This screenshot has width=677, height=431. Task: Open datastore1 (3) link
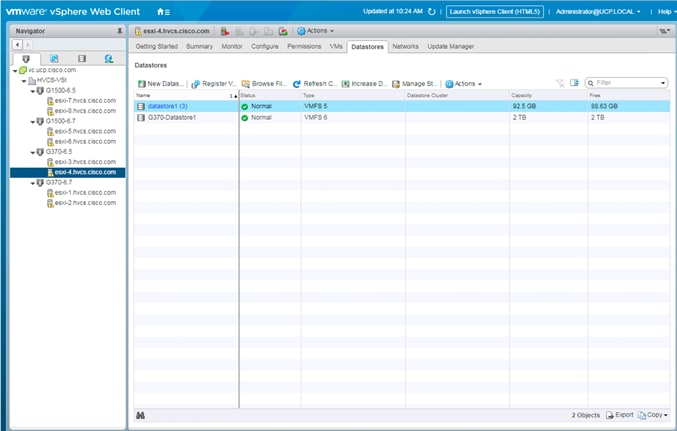(x=168, y=106)
